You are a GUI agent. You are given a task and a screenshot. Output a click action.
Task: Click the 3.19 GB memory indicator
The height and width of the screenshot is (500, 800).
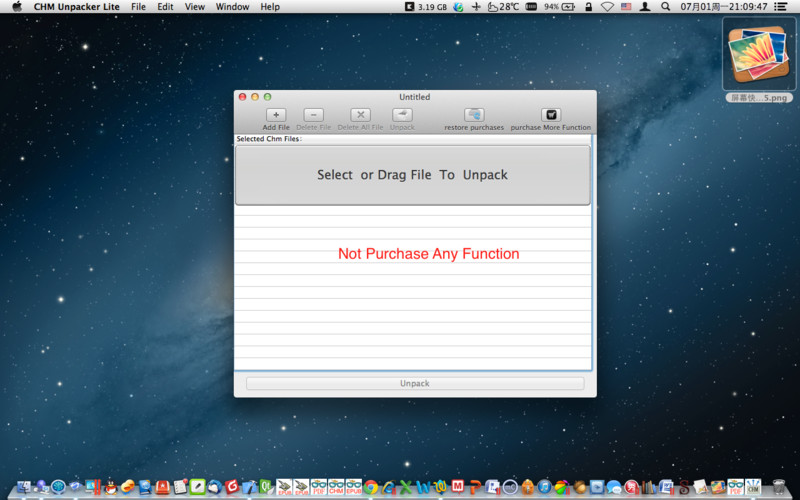point(426,7)
